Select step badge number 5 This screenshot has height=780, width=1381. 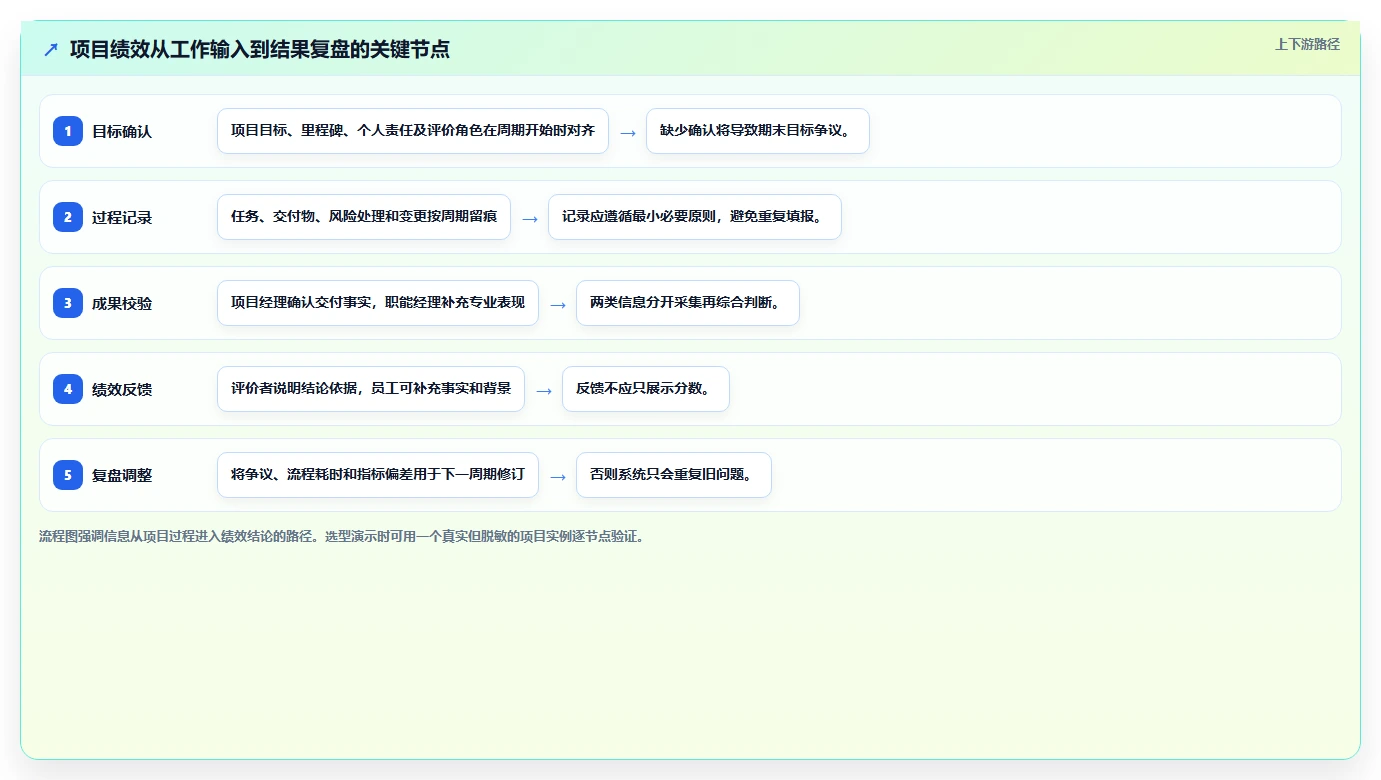coord(68,475)
